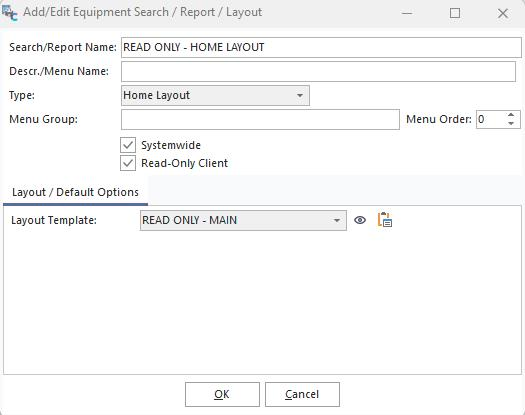Viewport: 525px width, 415px height.
Task: Switch to Layout / Default Options tab
Action: [75, 192]
